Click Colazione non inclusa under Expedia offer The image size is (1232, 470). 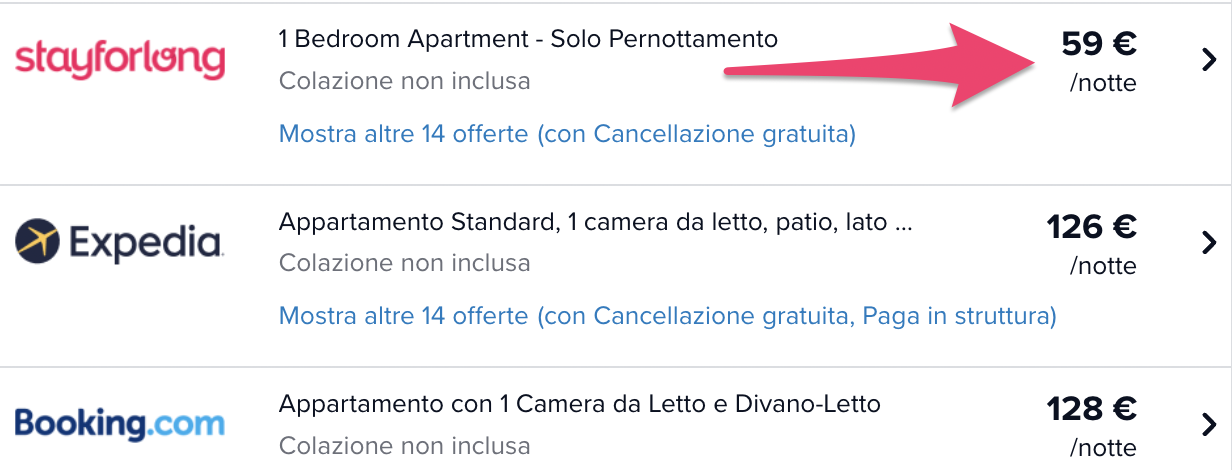tap(405, 263)
